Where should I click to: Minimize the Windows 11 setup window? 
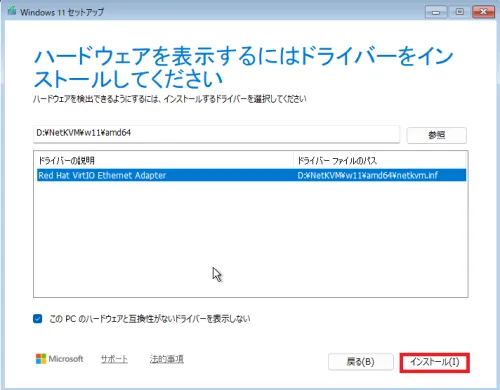pos(435,12)
